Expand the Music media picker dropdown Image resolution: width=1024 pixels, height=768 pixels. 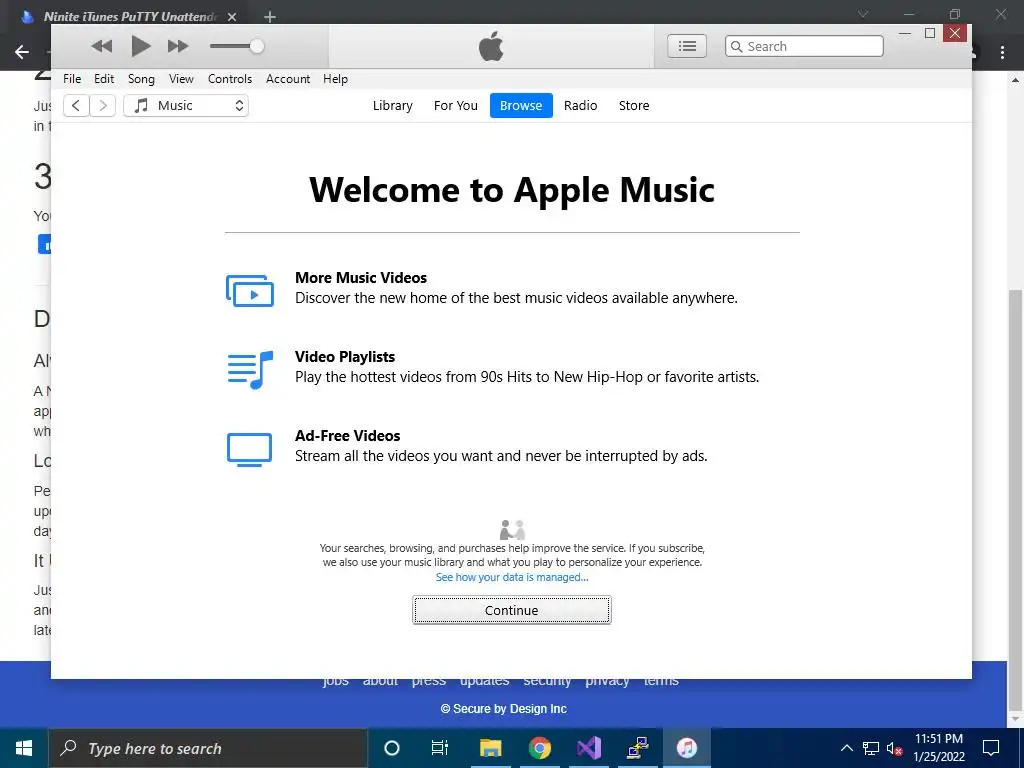point(186,106)
